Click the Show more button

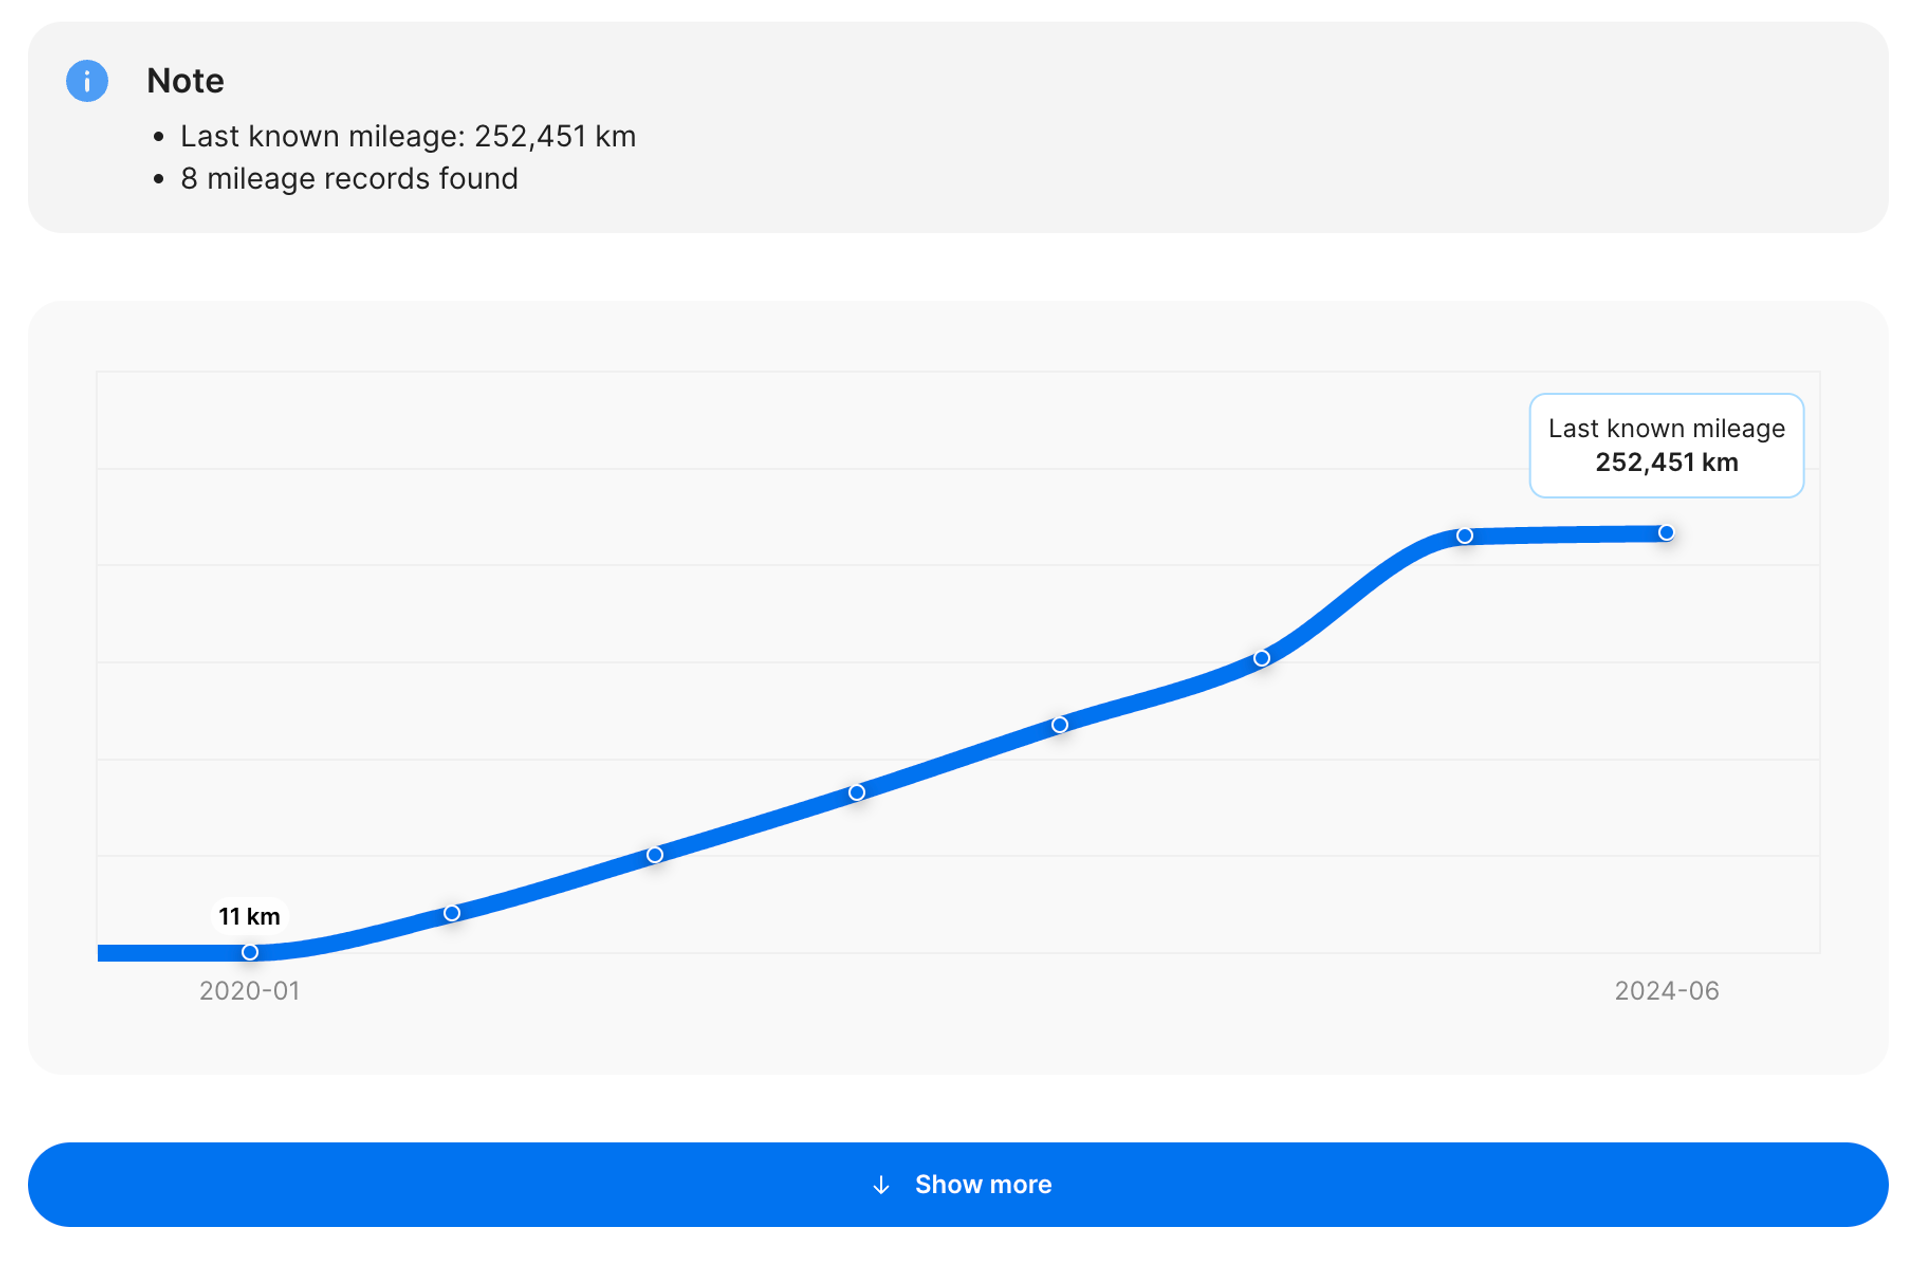tap(957, 1184)
